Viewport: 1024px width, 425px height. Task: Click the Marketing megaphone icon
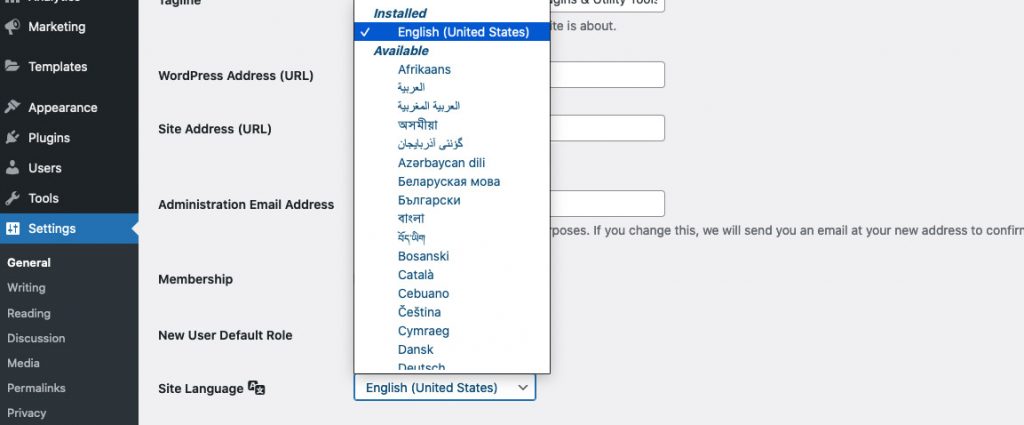pos(12,27)
